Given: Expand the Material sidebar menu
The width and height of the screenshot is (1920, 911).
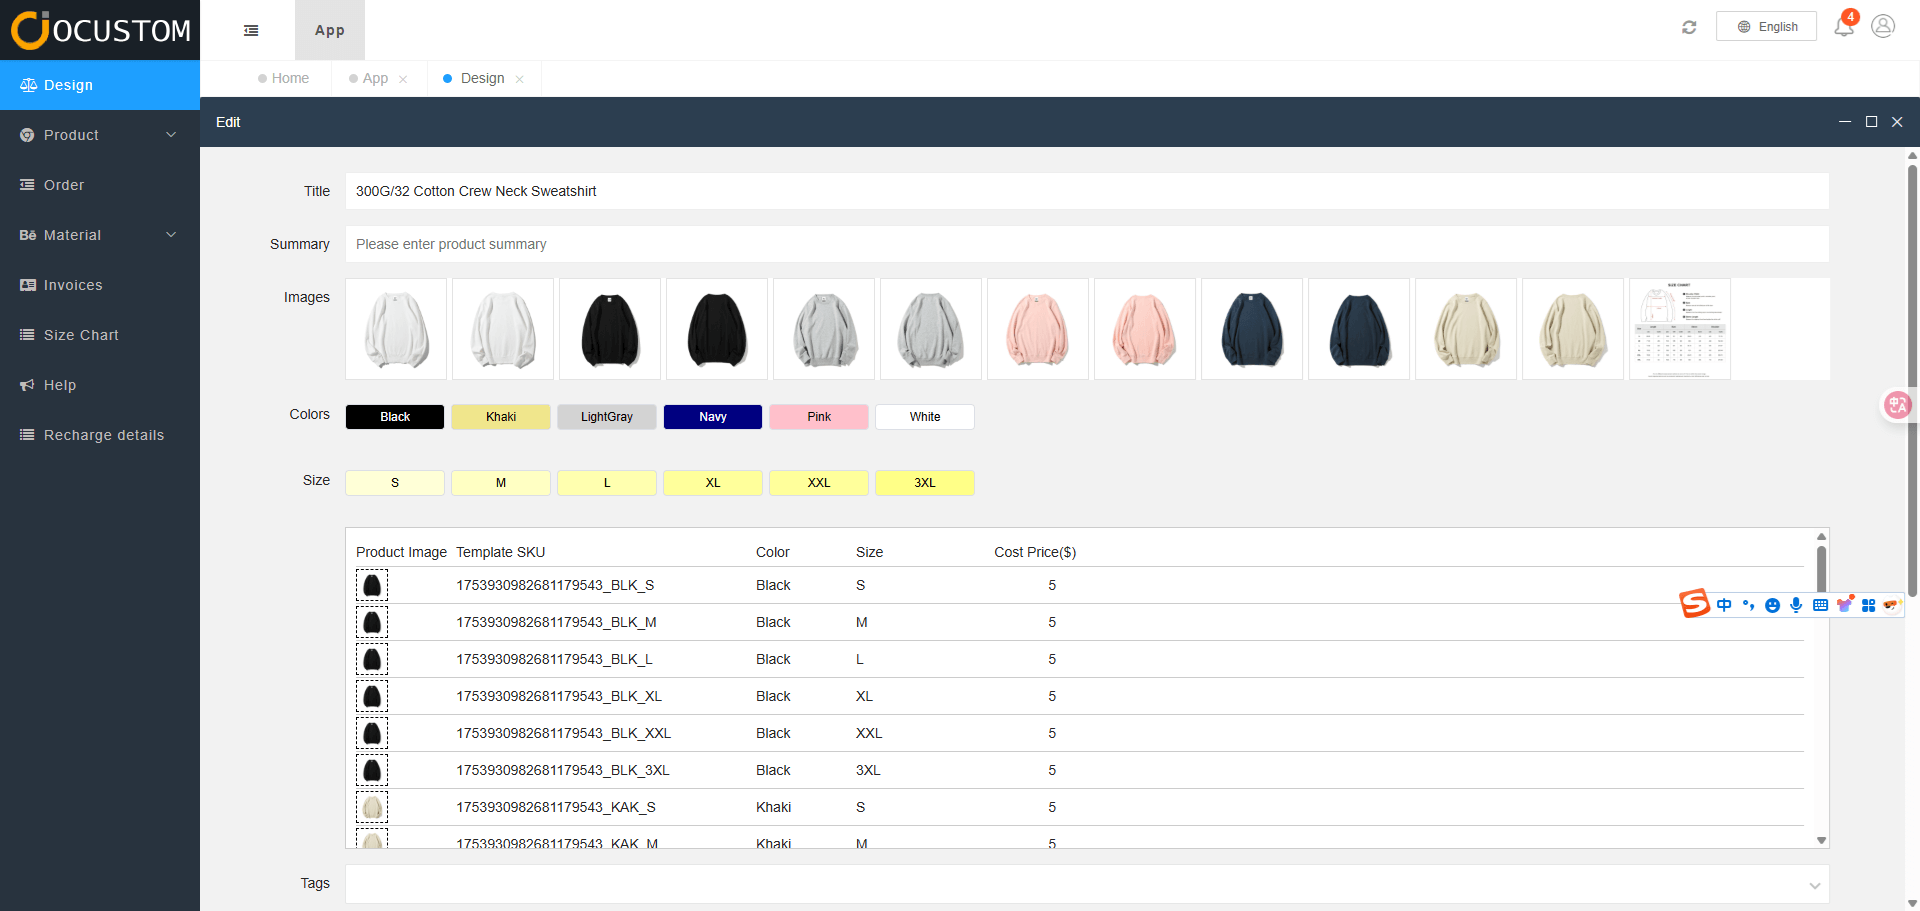Looking at the screenshot, I should (x=100, y=235).
